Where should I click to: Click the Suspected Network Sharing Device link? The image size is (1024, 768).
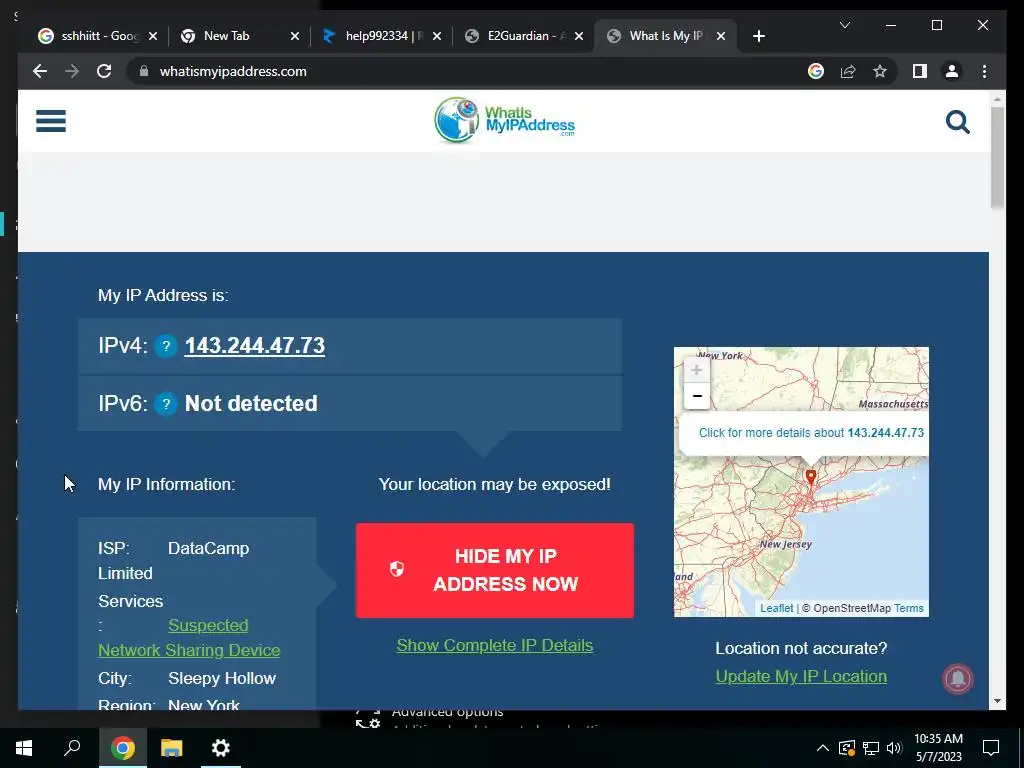(189, 638)
